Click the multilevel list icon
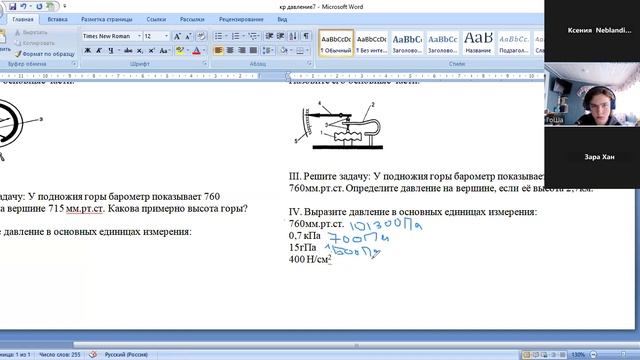The height and width of the screenshot is (360, 640). pyautogui.click(x=253, y=36)
